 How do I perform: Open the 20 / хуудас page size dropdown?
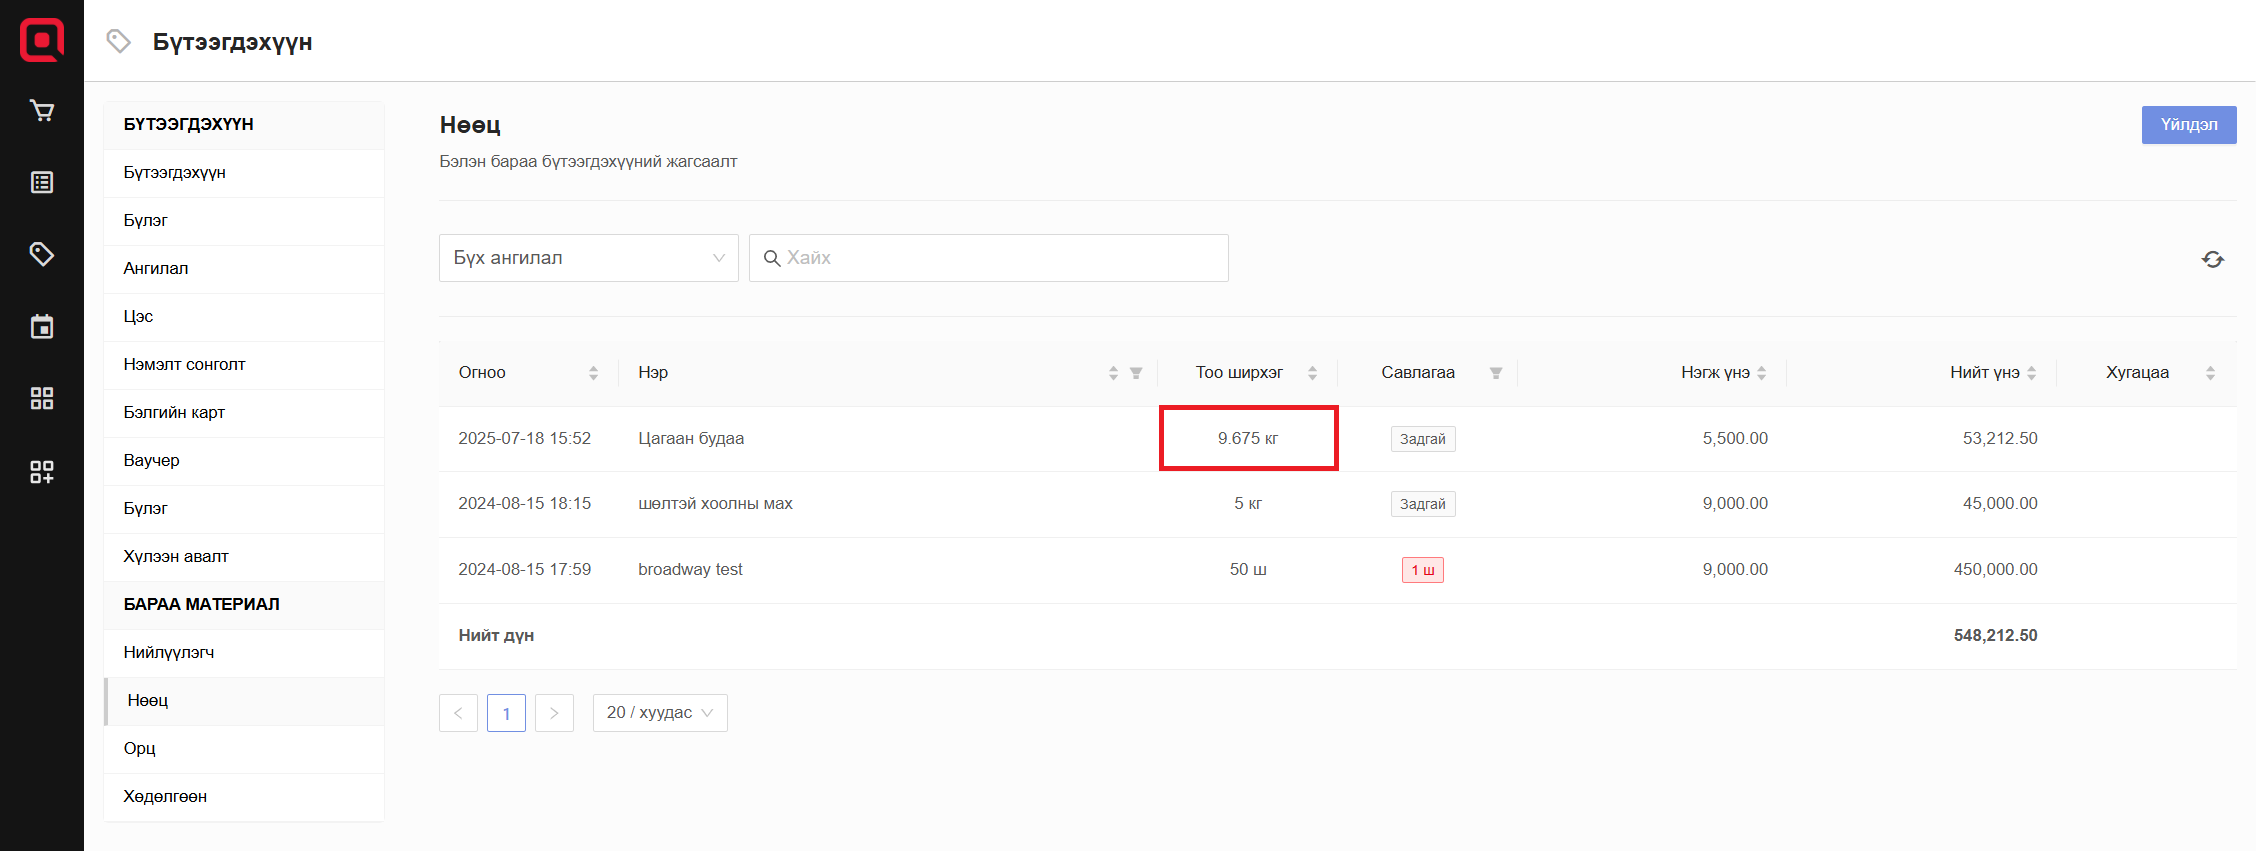click(x=659, y=713)
